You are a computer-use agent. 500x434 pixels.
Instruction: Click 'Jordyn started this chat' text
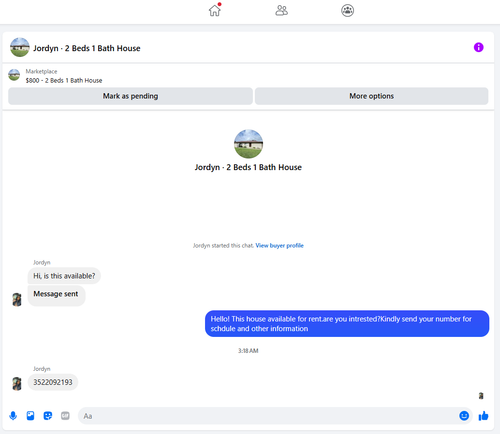(x=223, y=246)
